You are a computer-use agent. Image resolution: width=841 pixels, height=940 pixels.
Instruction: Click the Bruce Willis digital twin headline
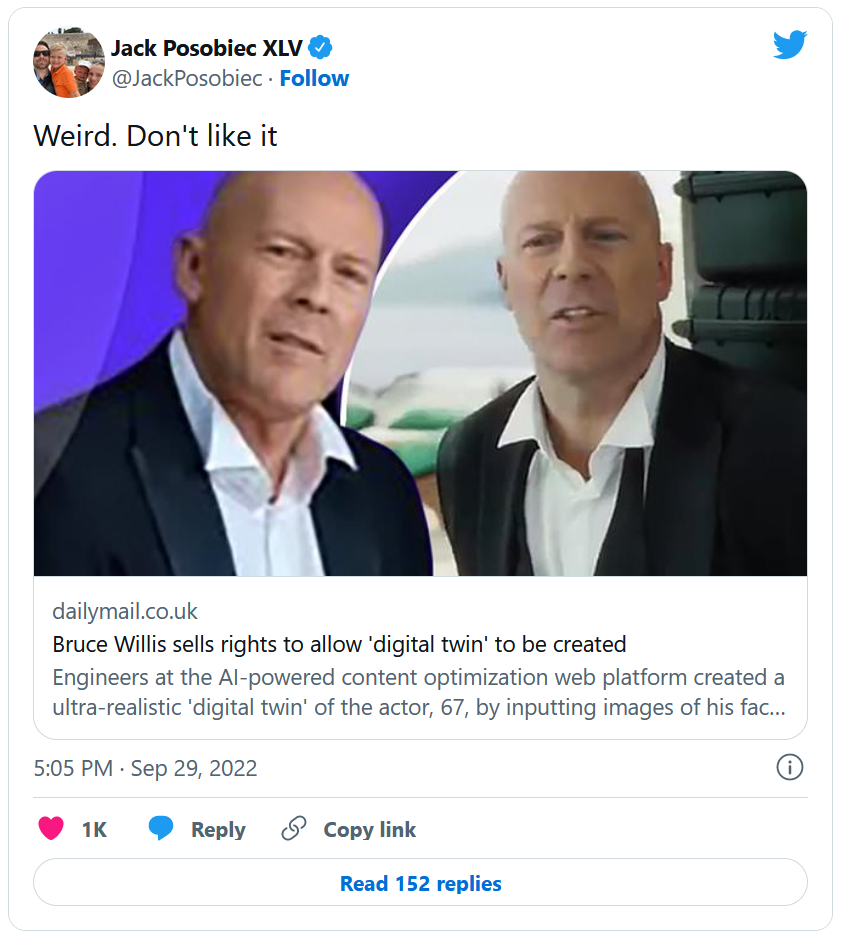pyautogui.click(x=339, y=643)
